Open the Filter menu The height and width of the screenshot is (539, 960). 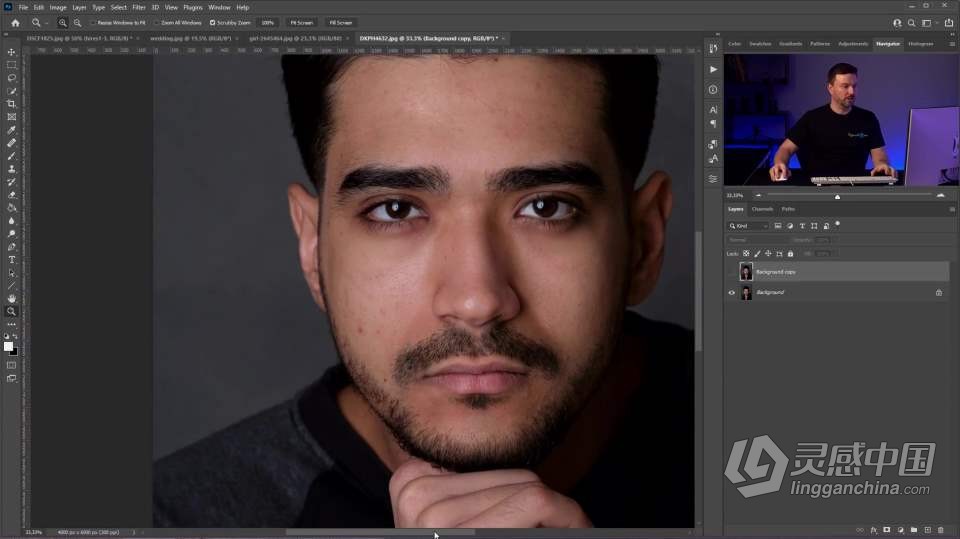pyautogui.click(x=139, y=7)
